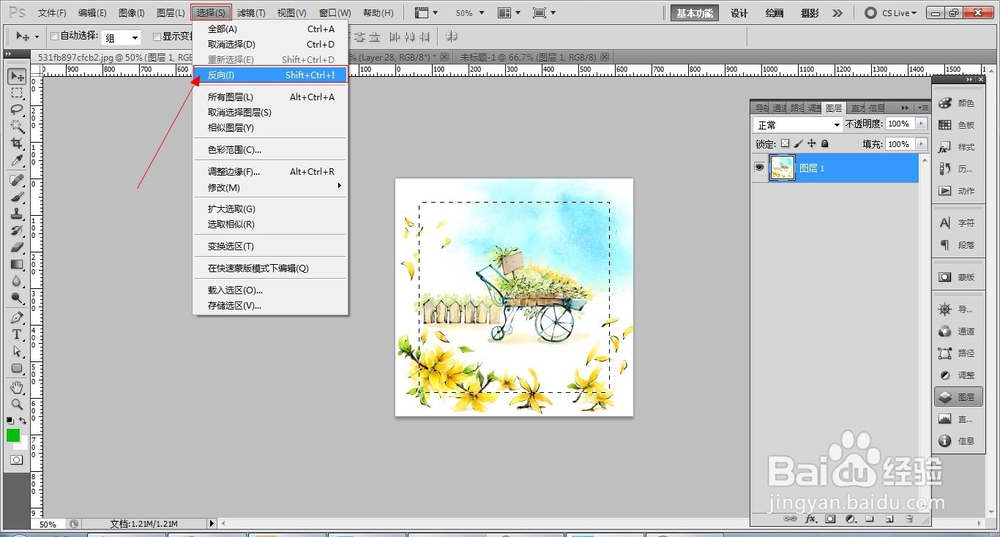Hide 图层 1 with eye icon
The width and height of the screenshot is (1000, 537).
click(760, 168)
